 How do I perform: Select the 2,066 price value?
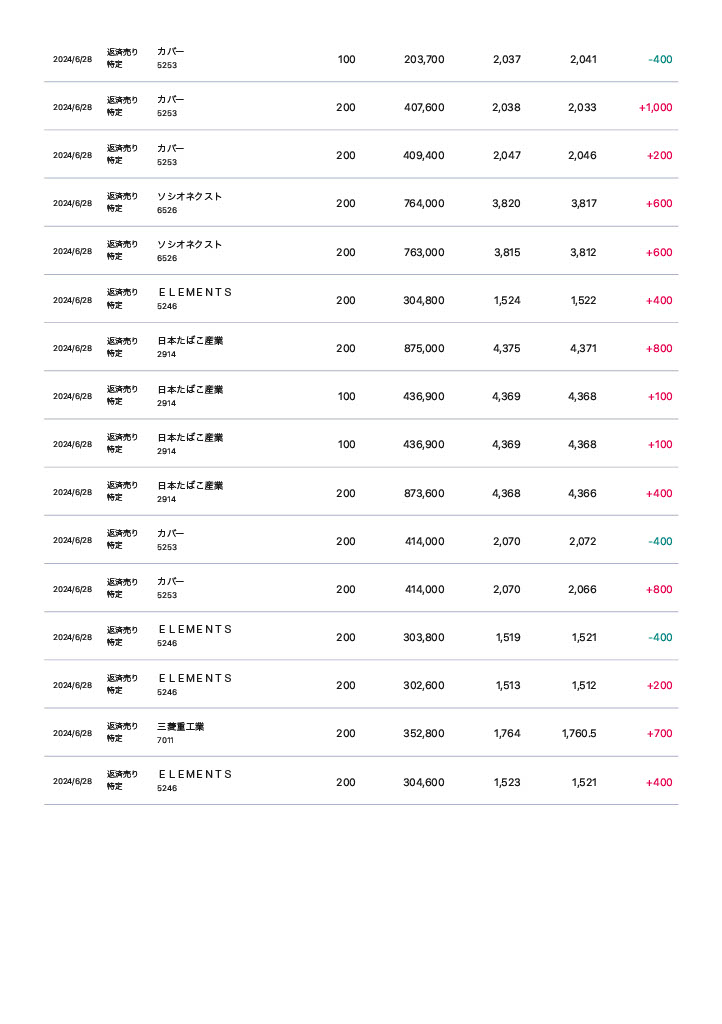click(x=582, y=590)
